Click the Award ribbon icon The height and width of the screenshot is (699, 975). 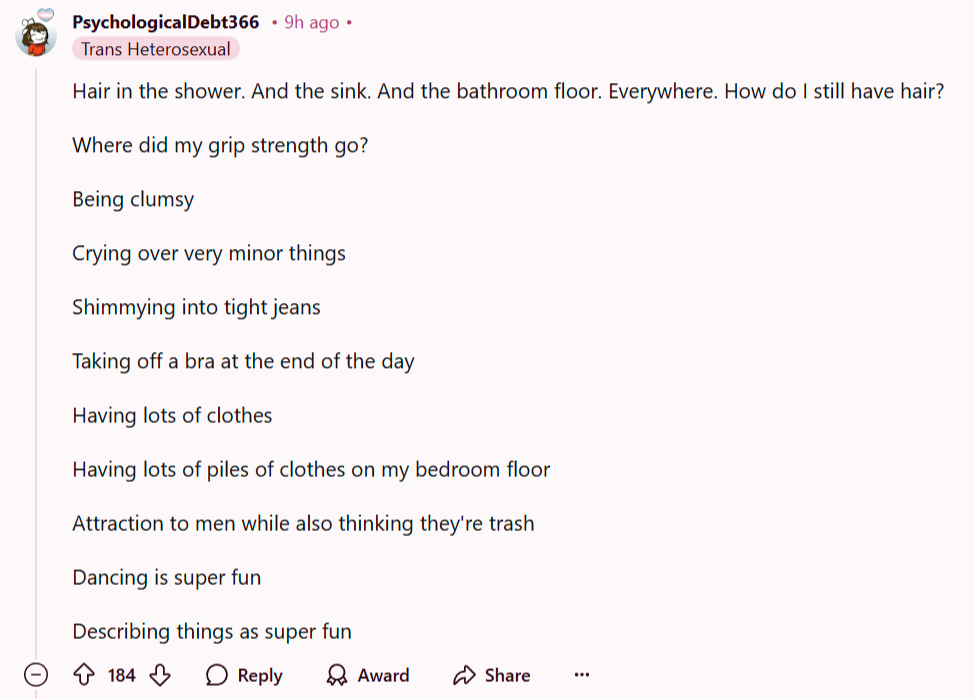click(336, 675)
